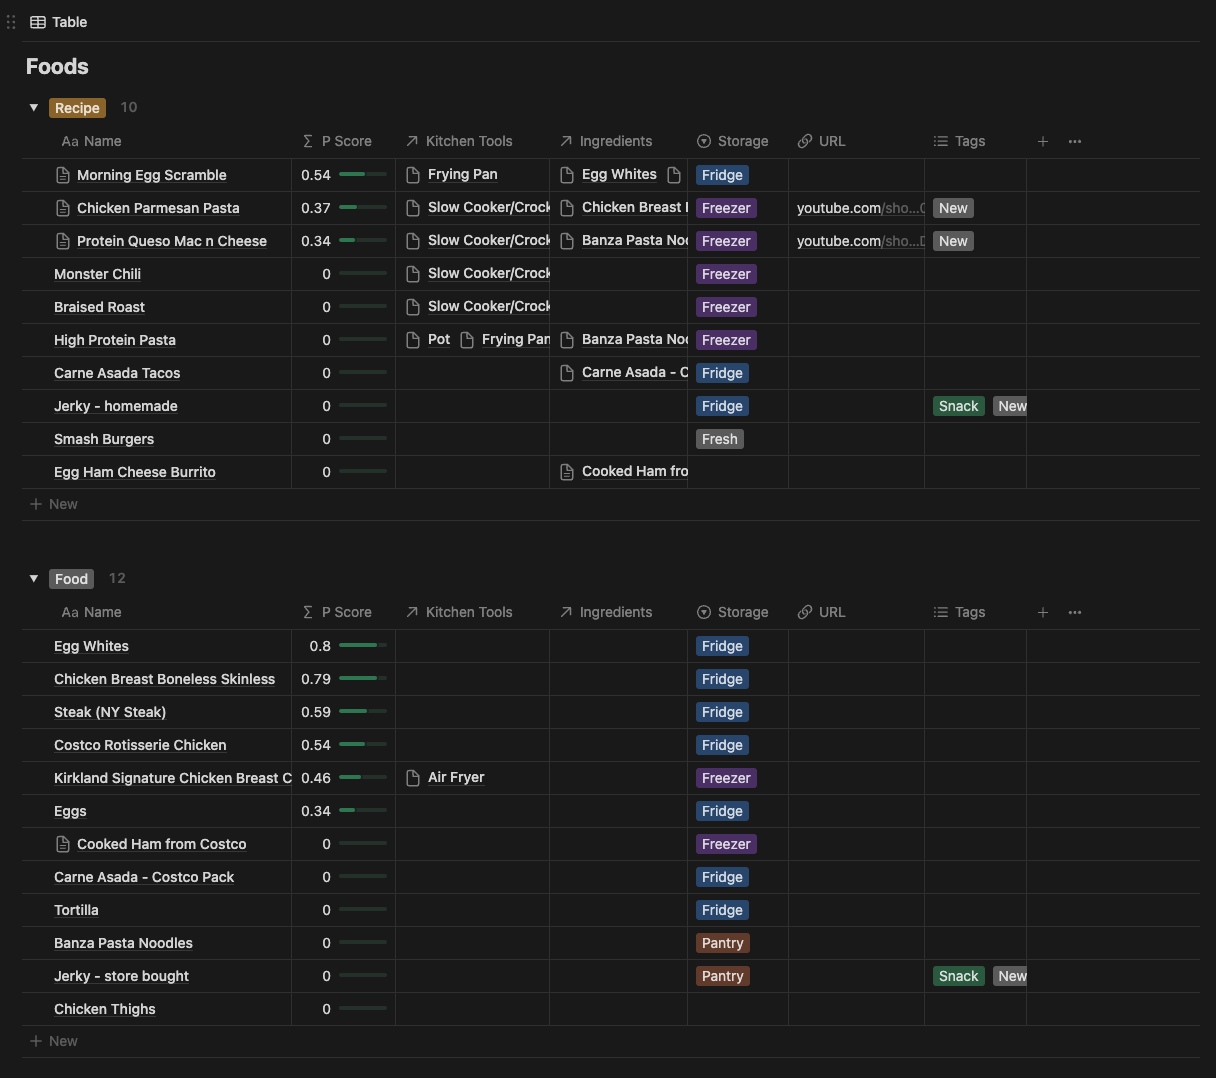Open the URL column header in the Recipe group
This screenshot has width=1216, height=1078.
coord(822,141)
